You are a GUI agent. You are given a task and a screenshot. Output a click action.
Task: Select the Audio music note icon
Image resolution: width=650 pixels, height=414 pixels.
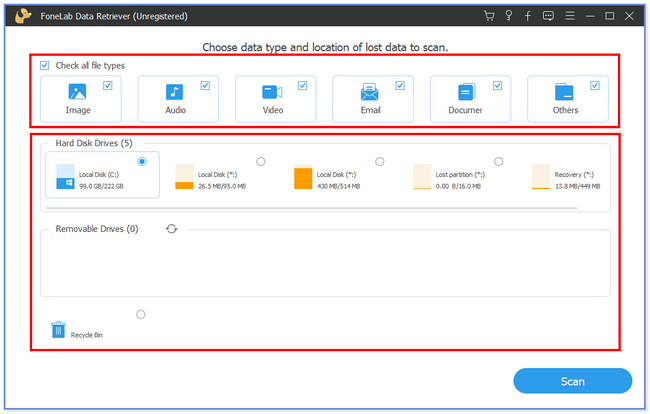175,92
